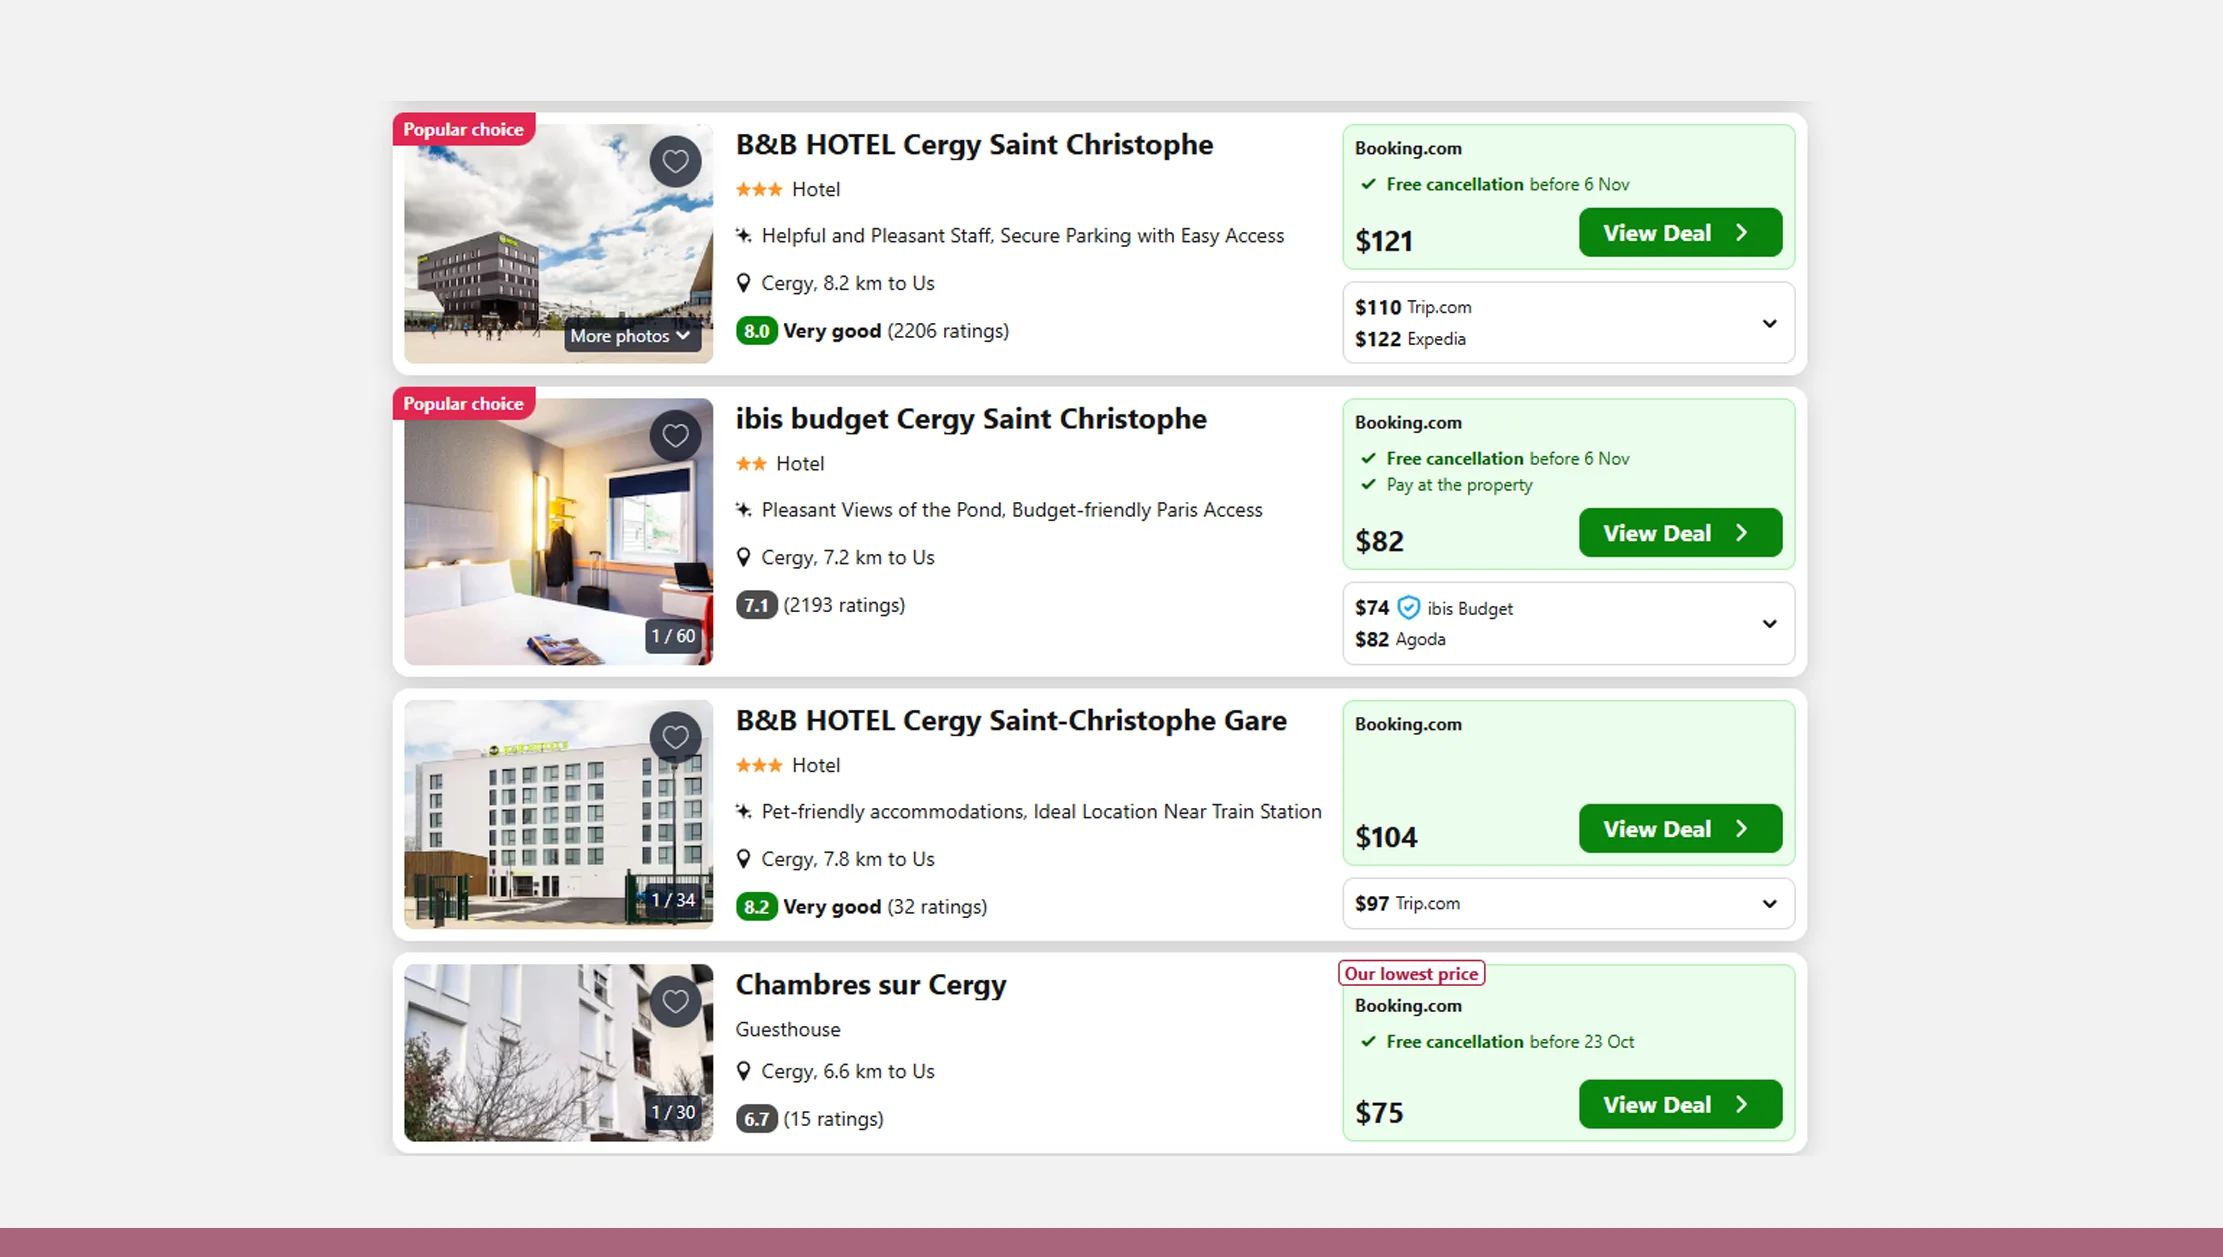This screenshot has width=2223, height=1257.
Task: Open the Trip.com and Expedia price dropdown
Action: pyautogui.click(x=1769, y=323)
